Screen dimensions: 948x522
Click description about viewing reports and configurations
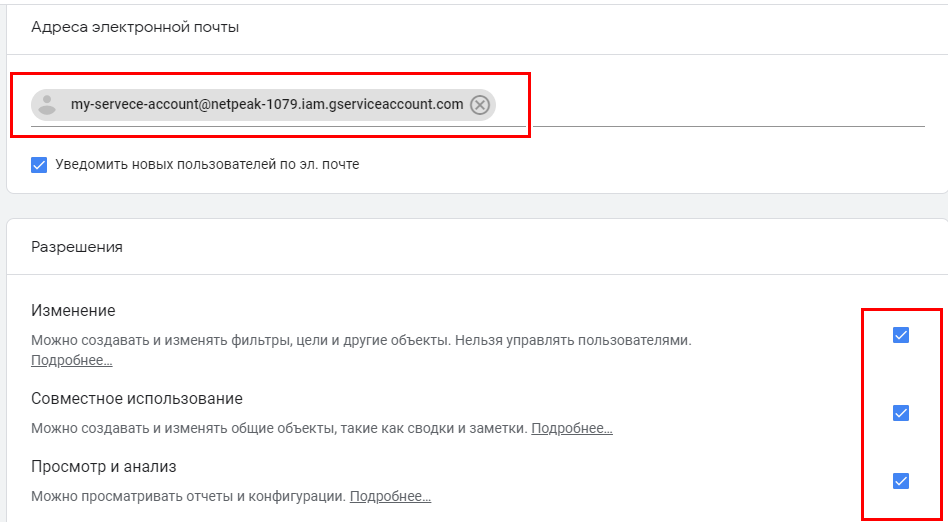coord(188,497)
